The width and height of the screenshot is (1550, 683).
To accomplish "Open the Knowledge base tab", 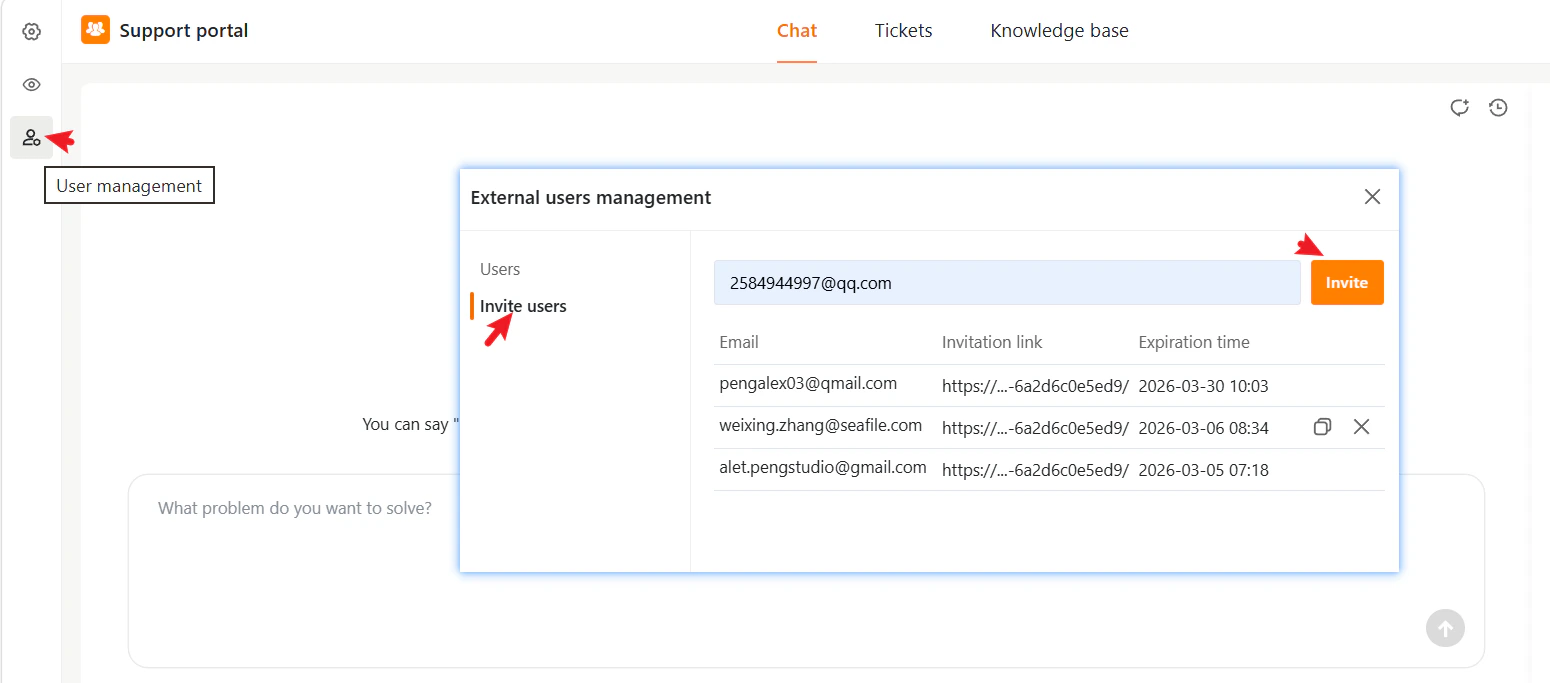I will click(1059, 31).
